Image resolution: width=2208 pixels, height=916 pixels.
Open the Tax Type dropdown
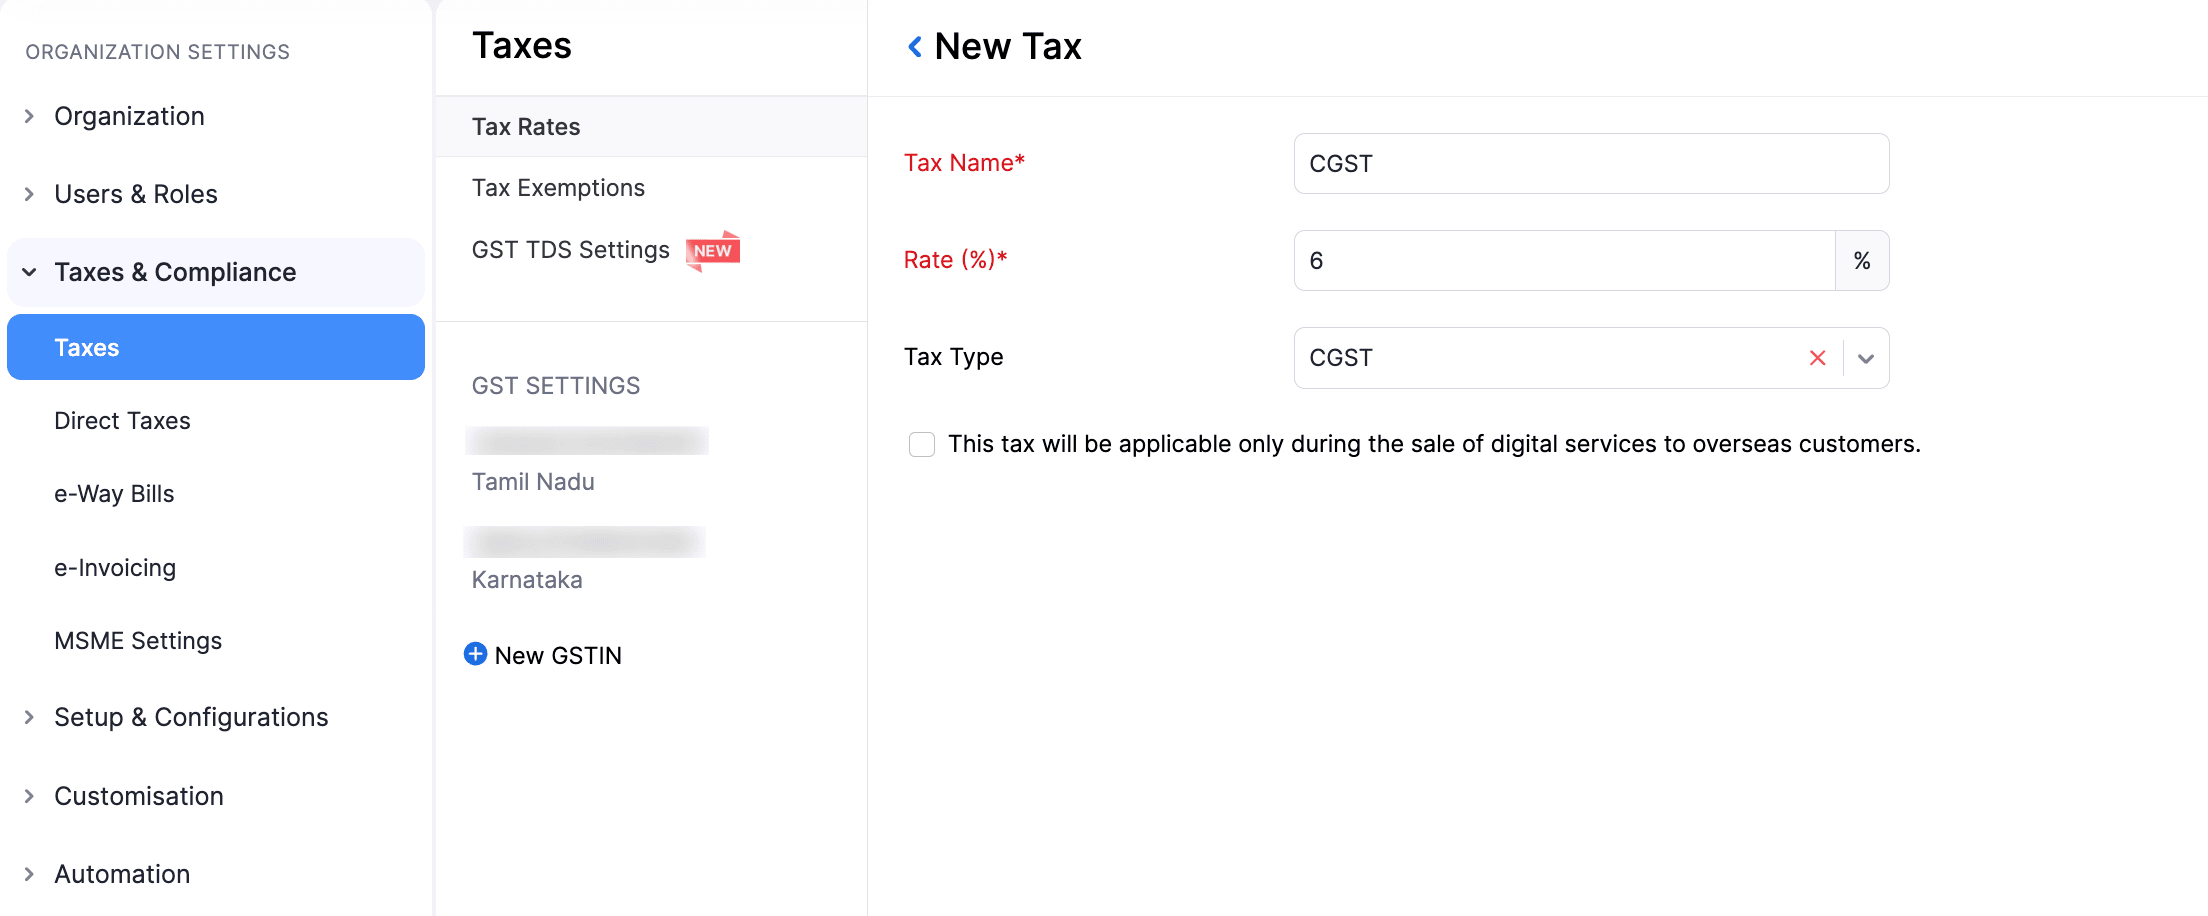pyautogui.click(x=1864, y=357)
